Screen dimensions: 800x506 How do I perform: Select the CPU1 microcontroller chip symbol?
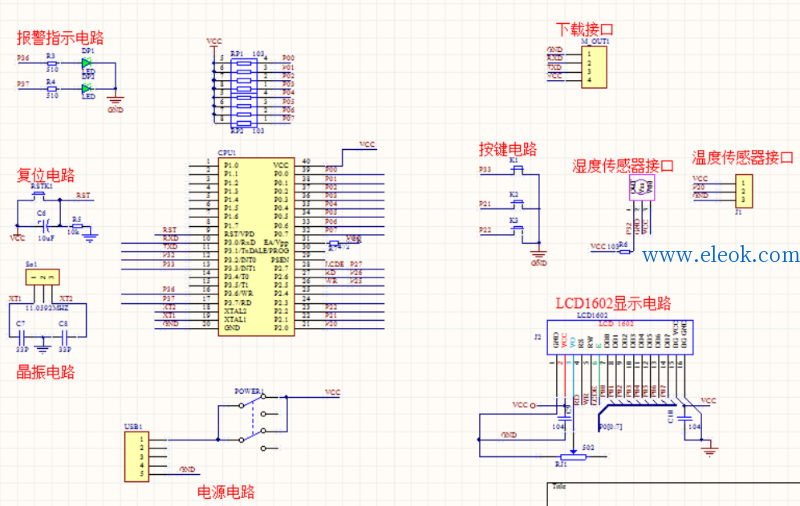(x=256, y=246)
